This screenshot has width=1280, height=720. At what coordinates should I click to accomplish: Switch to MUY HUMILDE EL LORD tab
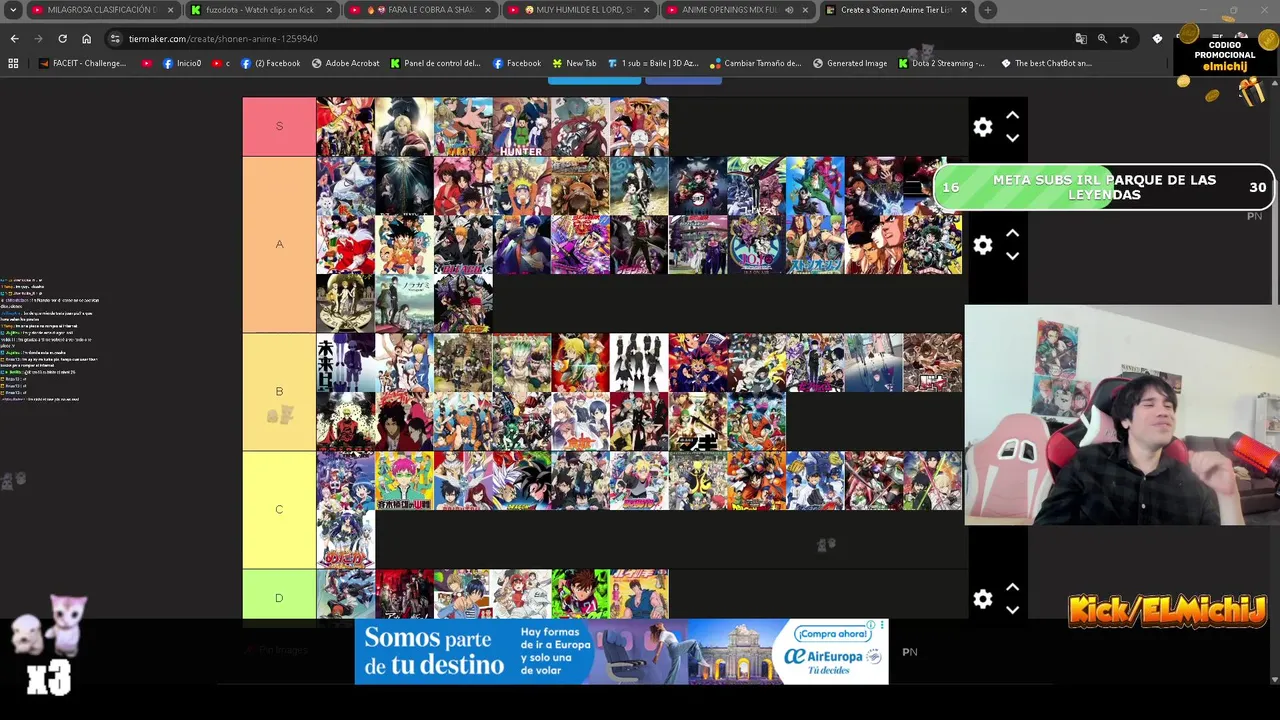point(578,10)
